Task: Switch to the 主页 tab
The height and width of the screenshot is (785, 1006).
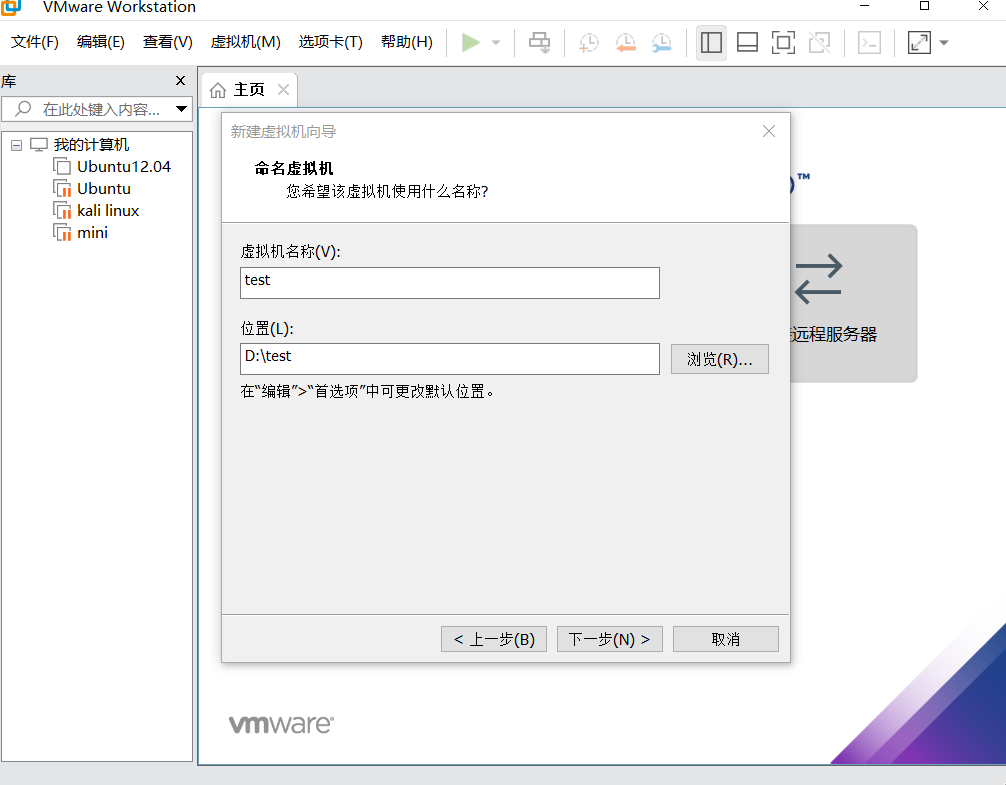Action: pyautogui.click(x=248, y=89)
